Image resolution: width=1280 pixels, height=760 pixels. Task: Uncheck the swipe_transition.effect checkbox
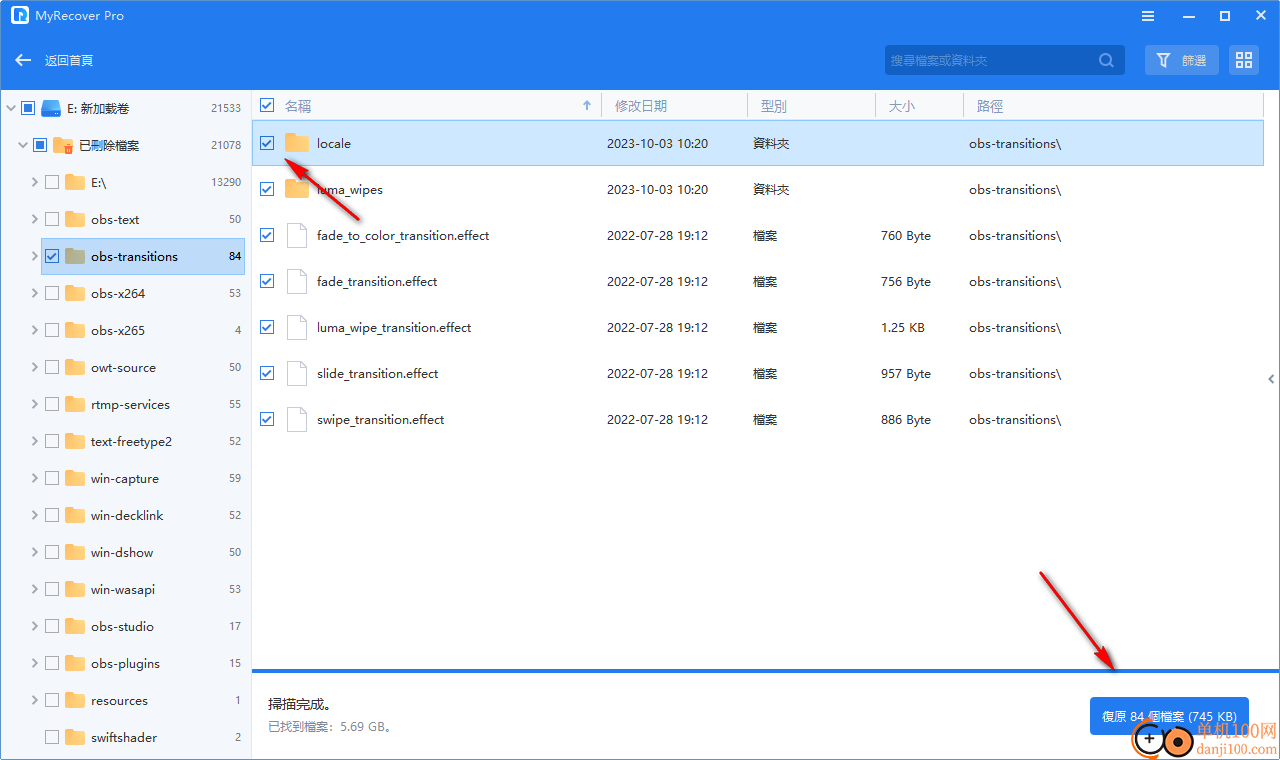point(267,419)
